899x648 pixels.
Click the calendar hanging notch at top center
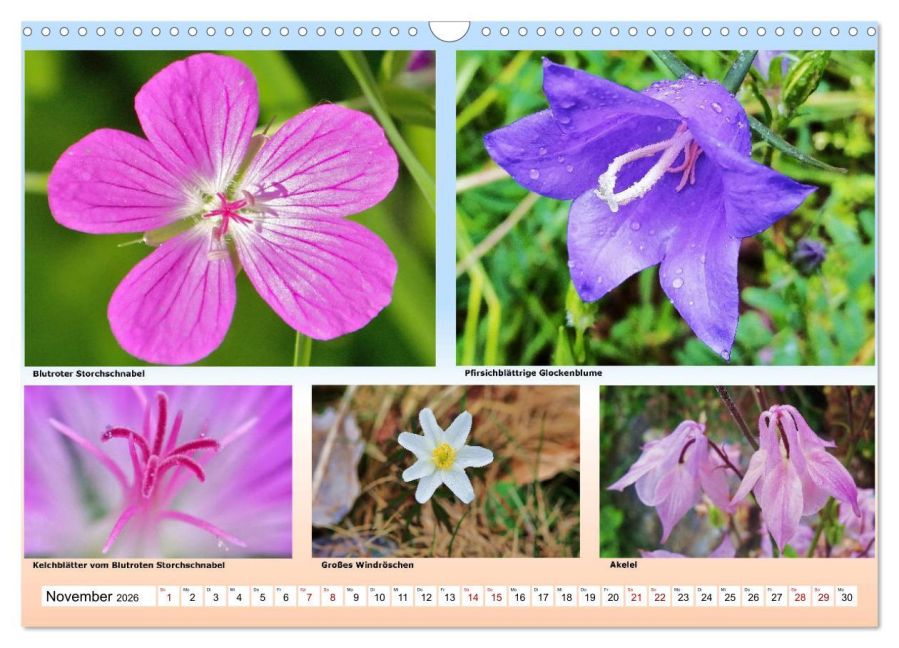[450, 31]
